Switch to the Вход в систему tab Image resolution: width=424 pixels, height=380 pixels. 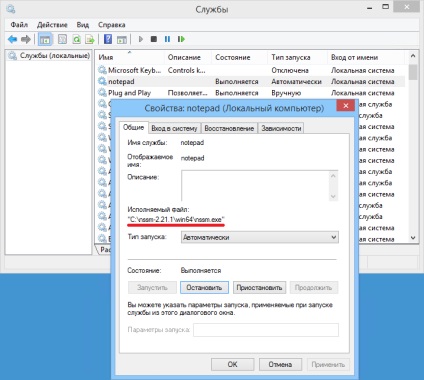click(x=174, y=128)
